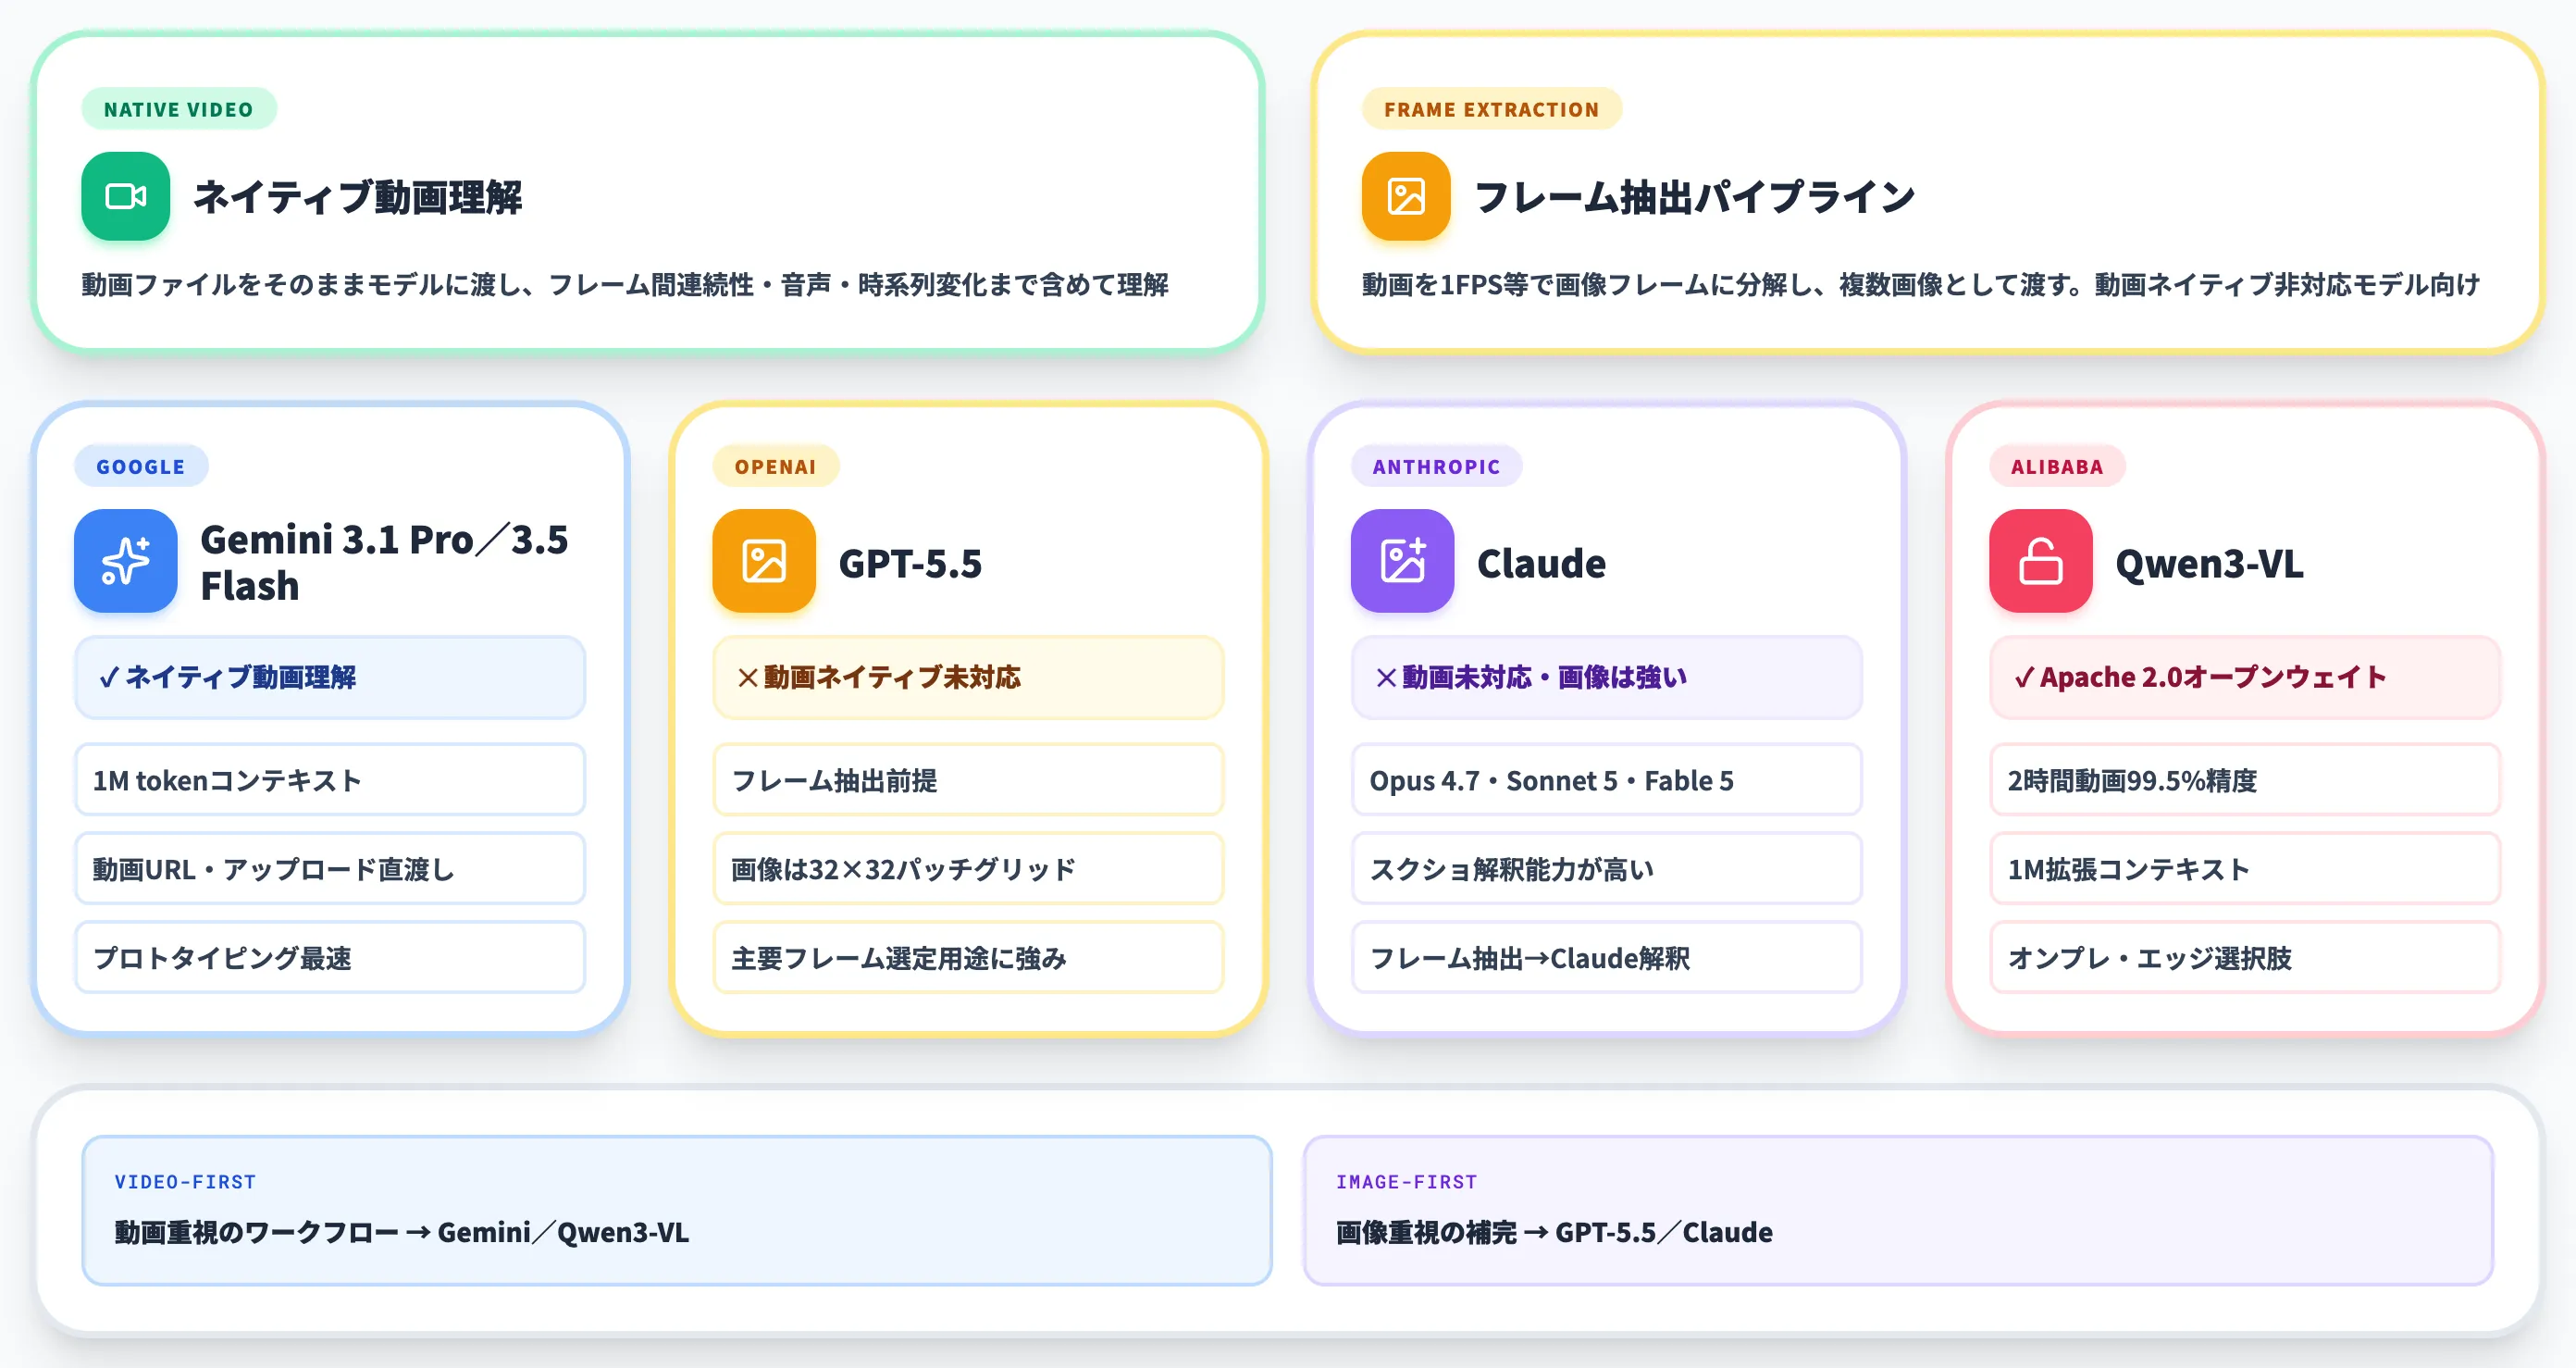Viewport: 2576px width, 1368px height.
Task: Click the 主要フレーム選定用途に強み row
Action: (x=968, y=958)
